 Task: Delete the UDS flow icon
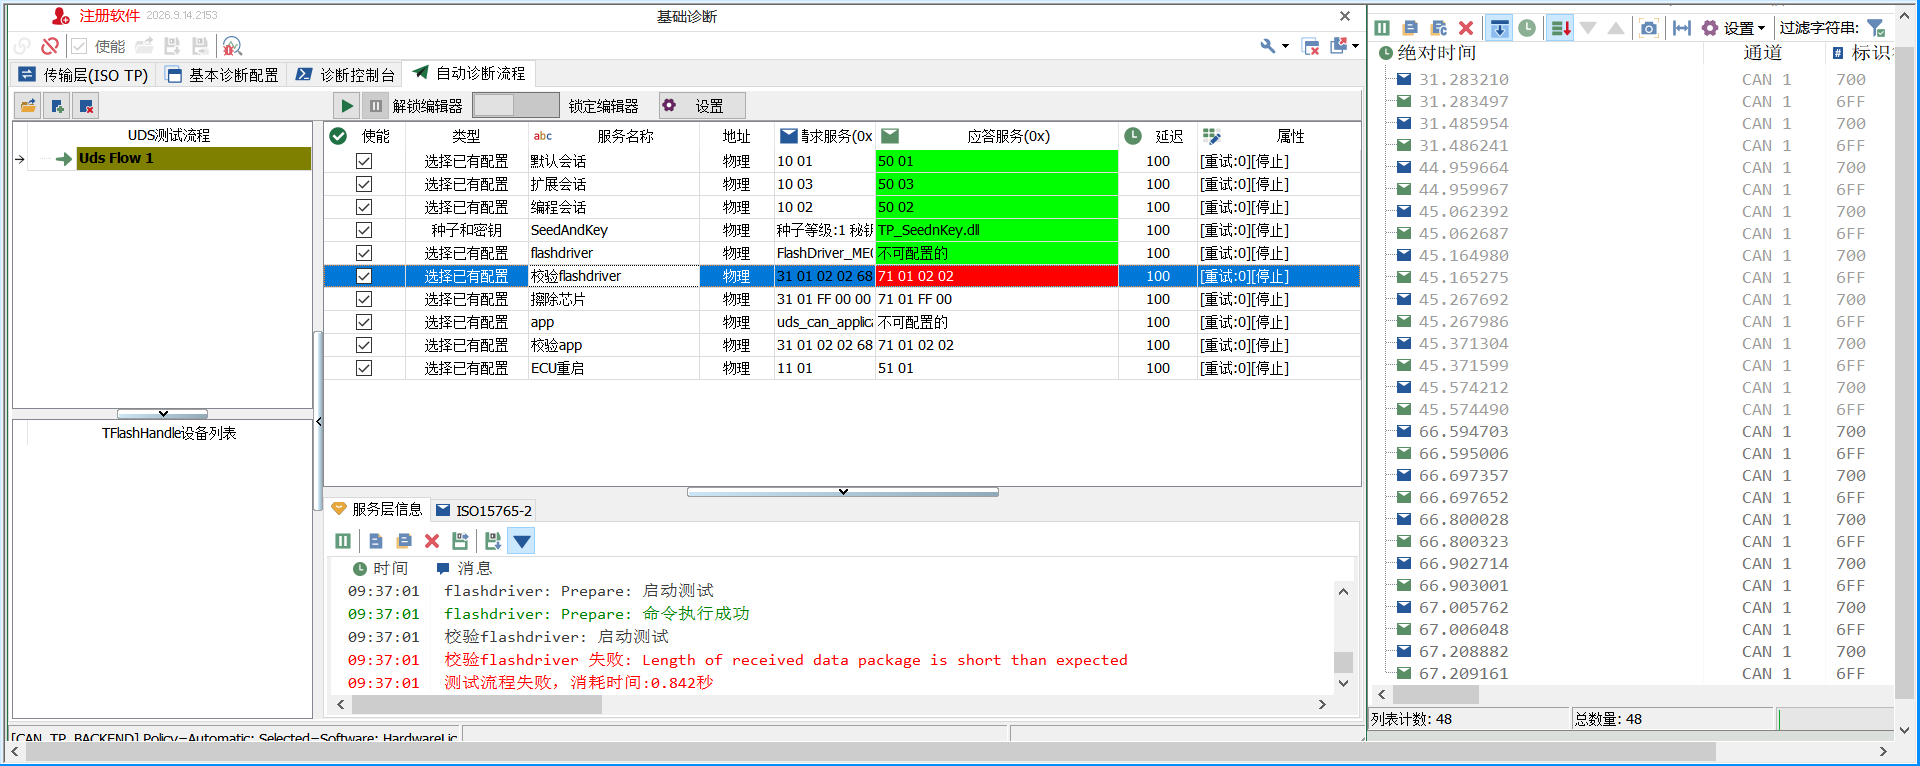point(86,106)
